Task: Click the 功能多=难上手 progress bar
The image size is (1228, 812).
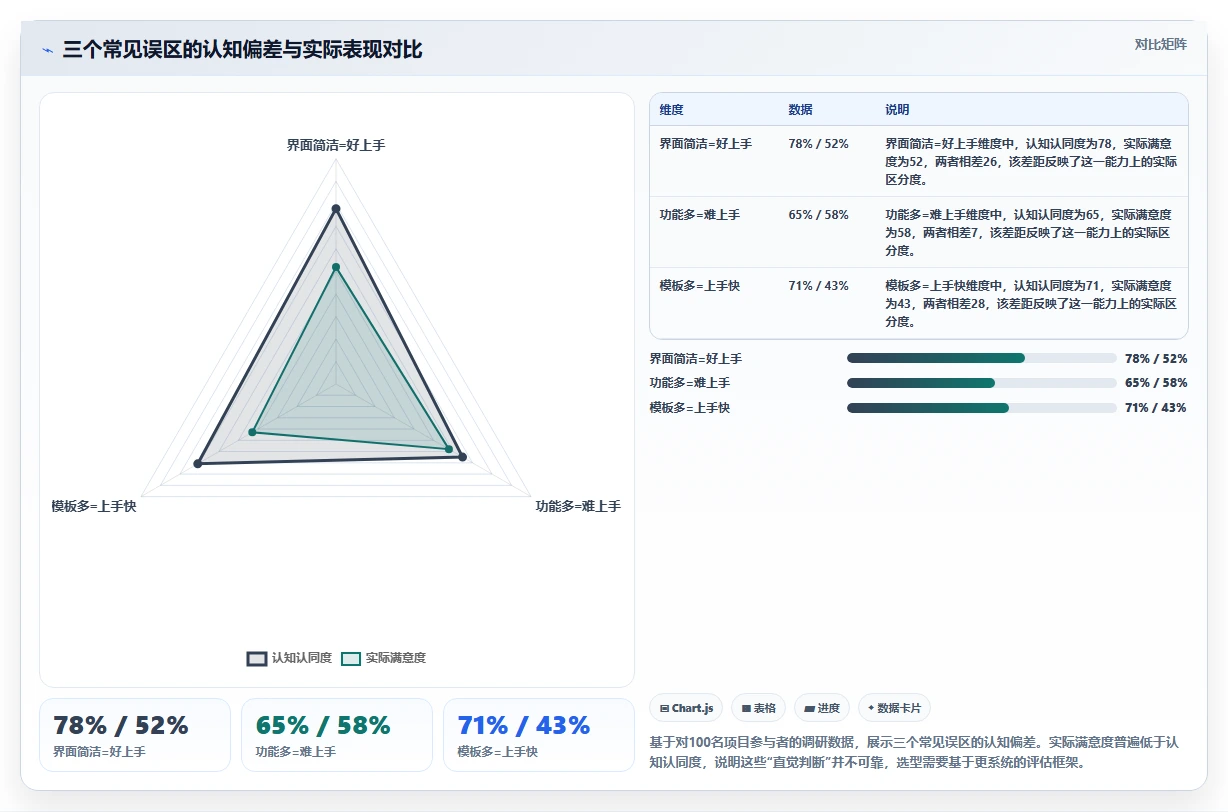Action: (982, 383)
